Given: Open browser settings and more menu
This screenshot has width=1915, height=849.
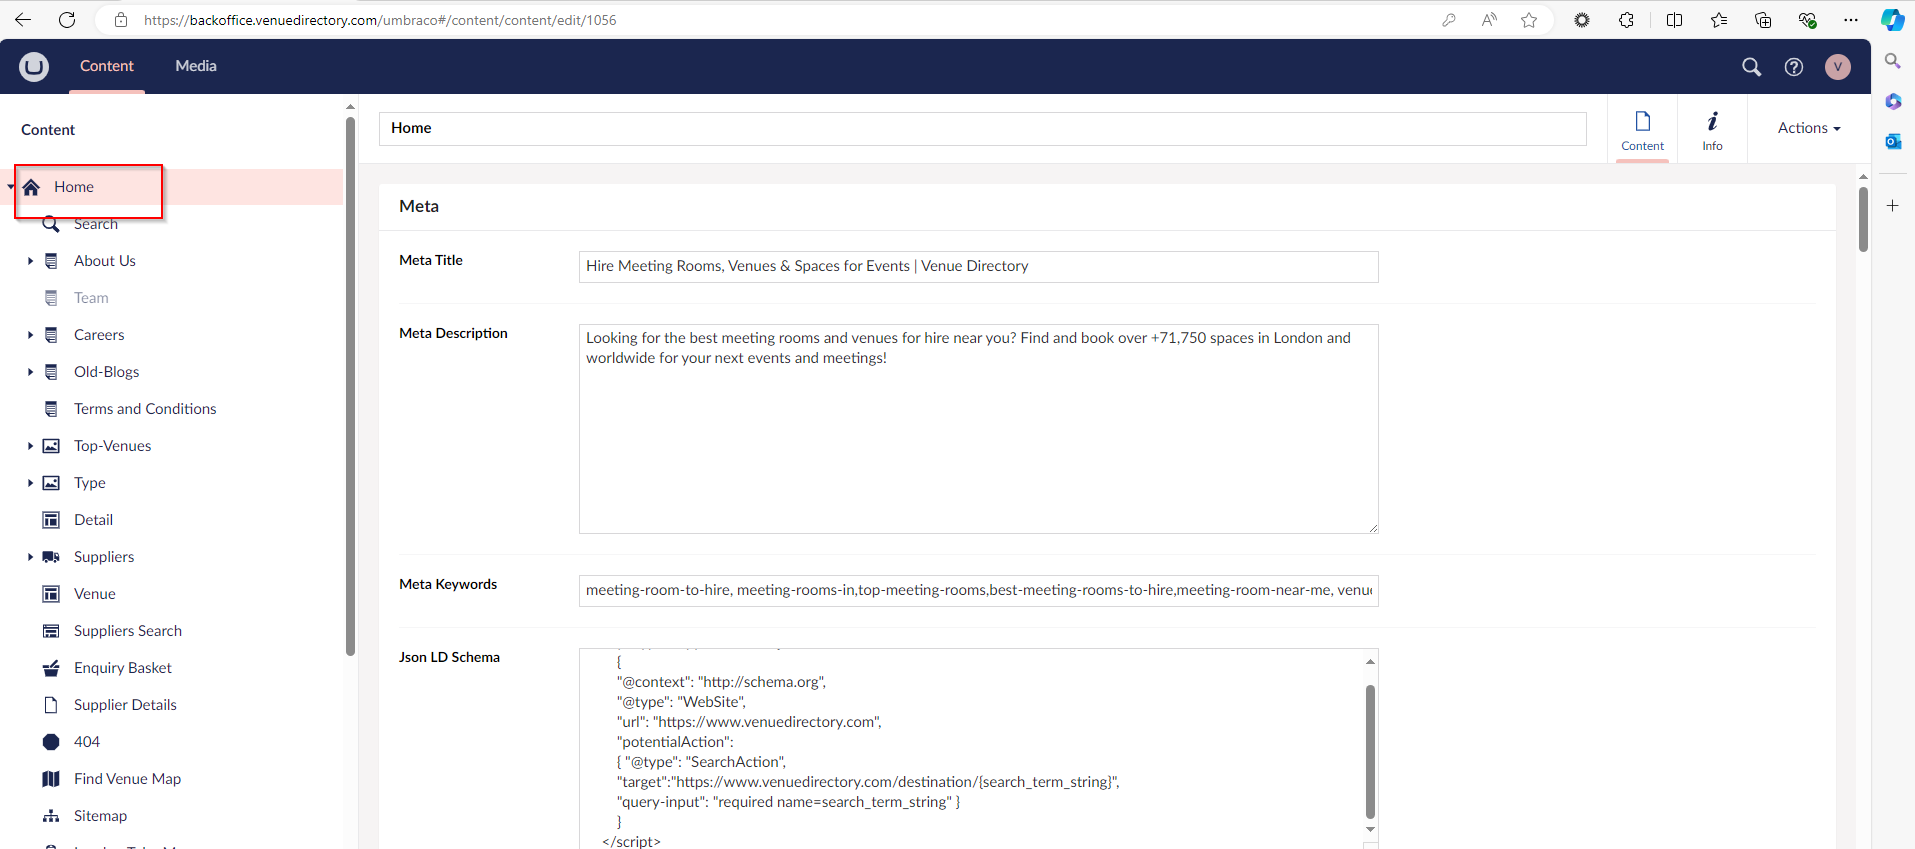Looking at the screenshot, I should coord(1851,20).
